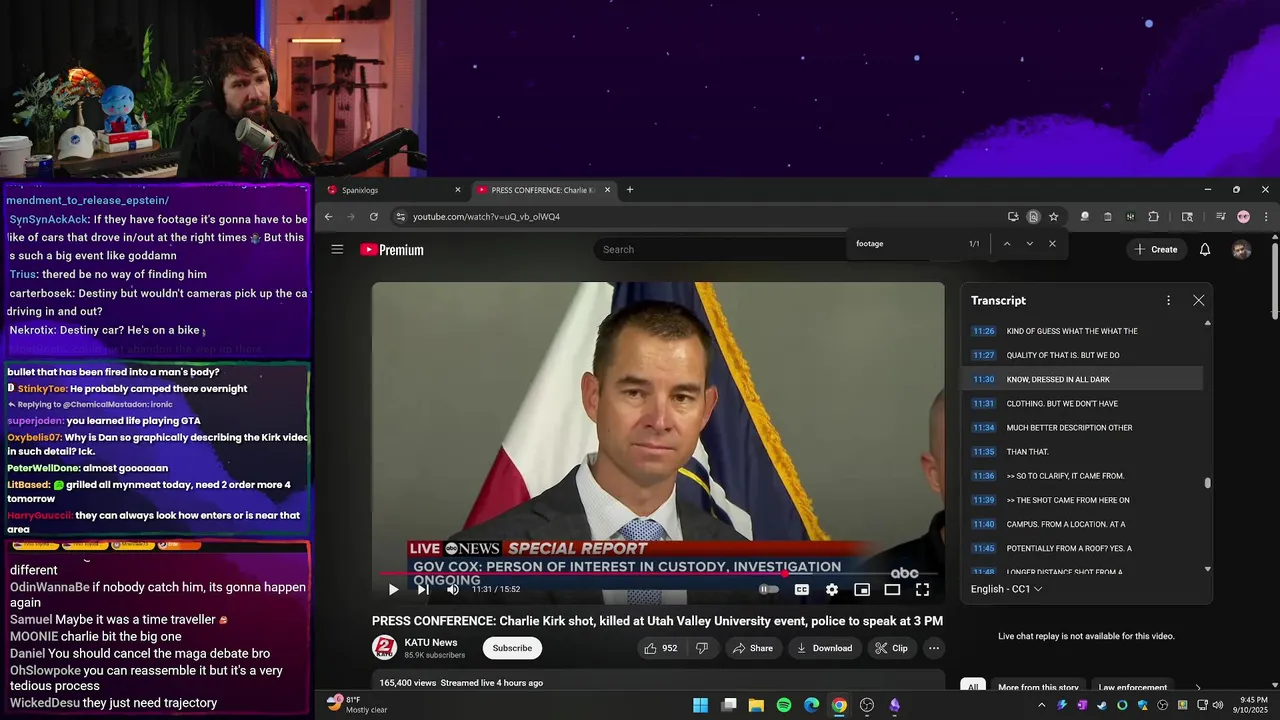Image resolution: width=1280 pixels, height=720 pixels.
Task: Go to next find-in-page match
Action: pyautogui.click(x=1029, y=244)
